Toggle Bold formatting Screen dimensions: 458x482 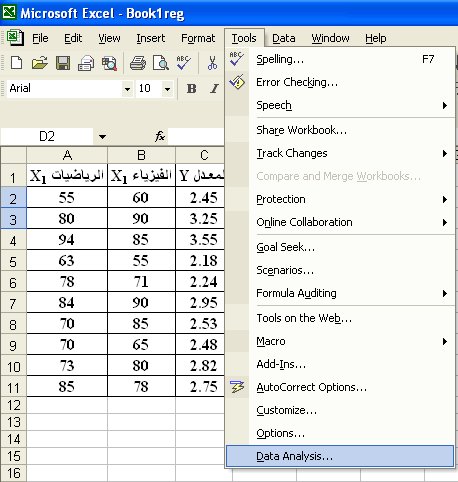point(191,89)
